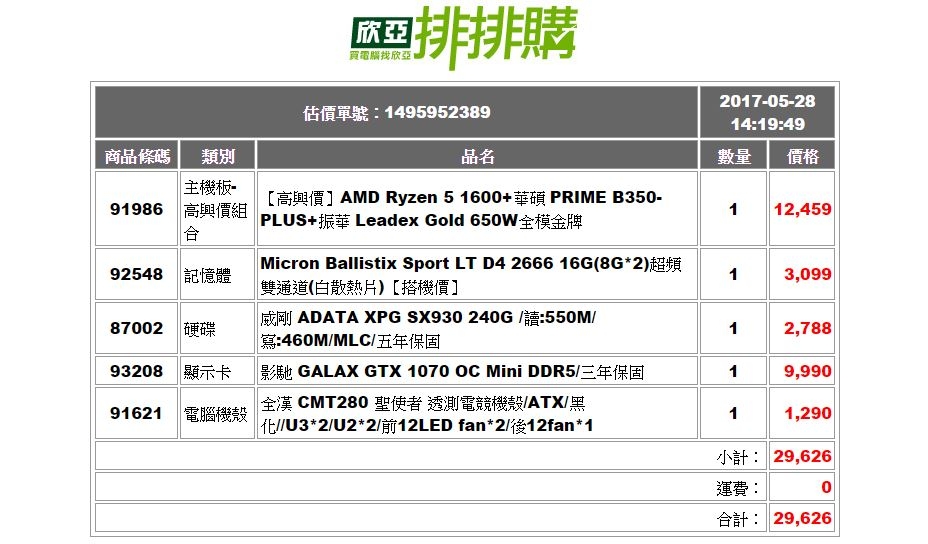Image resolution: width=928 pixels, height=544 pixels.
Task: Click the price 12,459
Action: point(803,209)
